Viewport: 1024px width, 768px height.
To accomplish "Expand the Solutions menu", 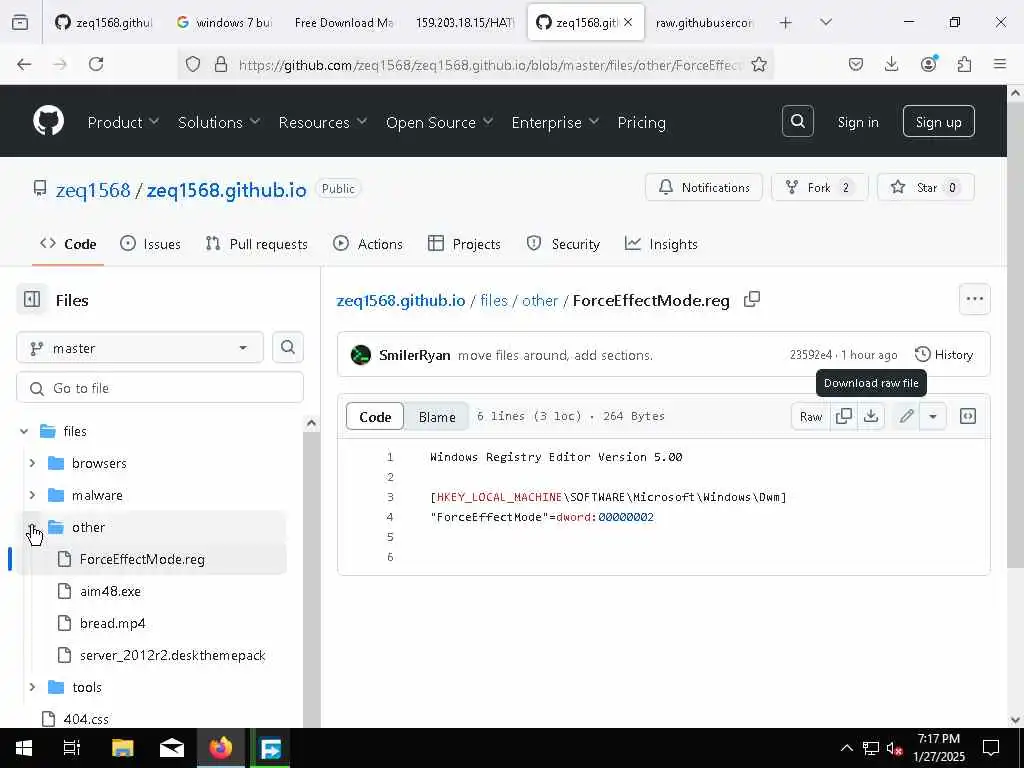I will coord(219,122).
